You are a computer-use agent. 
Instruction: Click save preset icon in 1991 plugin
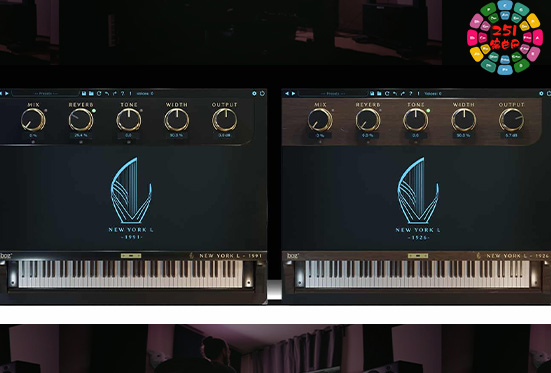pyautogui.click(x=84, y=94)
